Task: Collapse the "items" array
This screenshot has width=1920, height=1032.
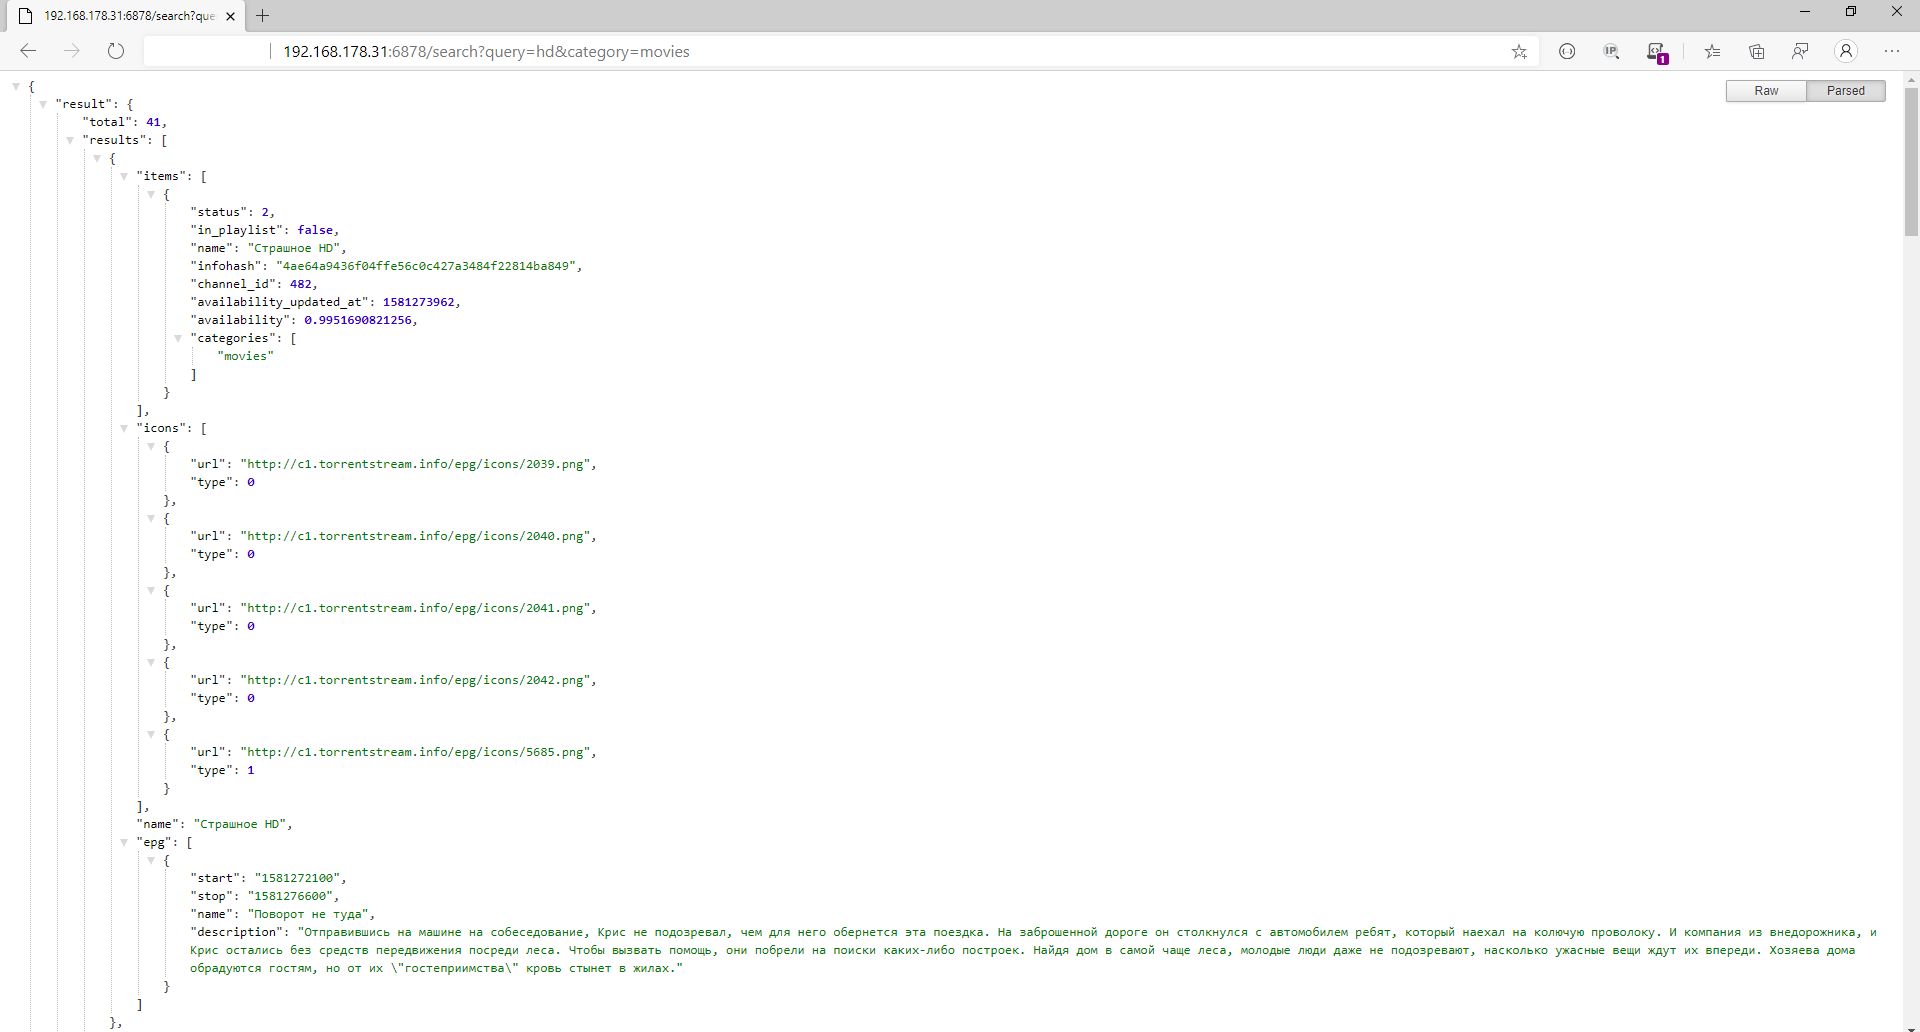Action: (125, 177)
